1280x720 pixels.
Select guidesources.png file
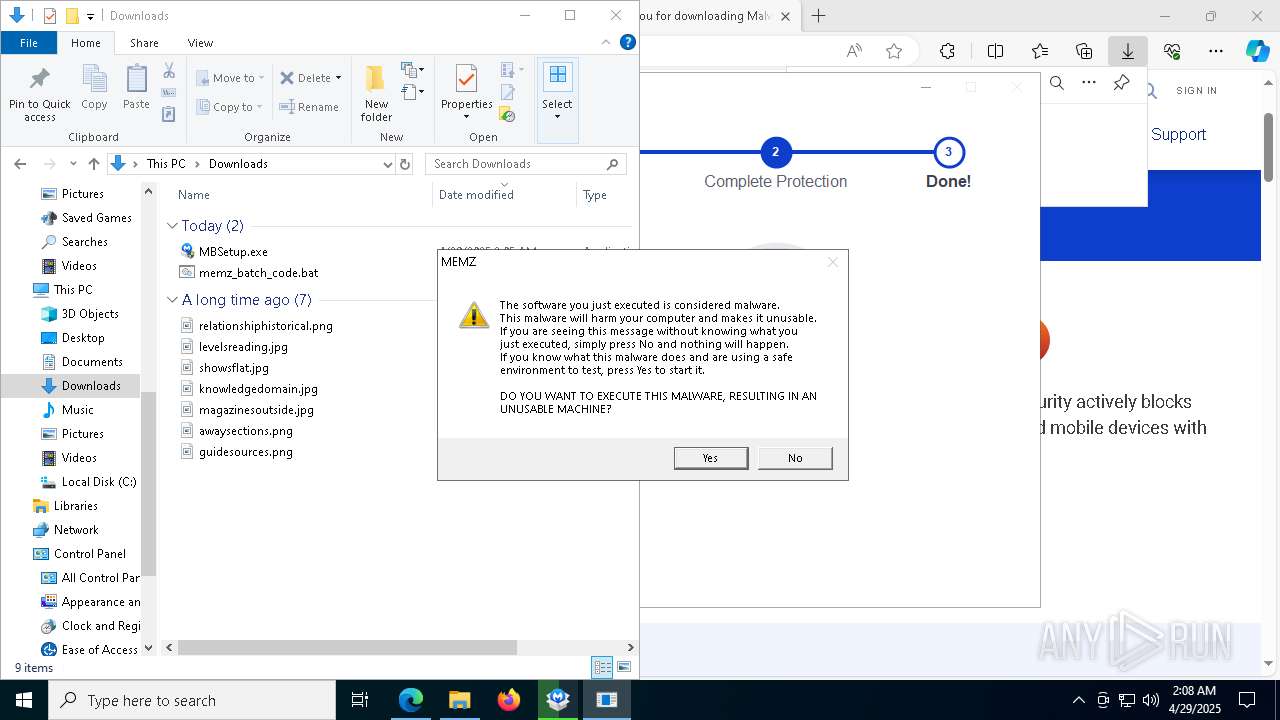[x=245, y=452]
